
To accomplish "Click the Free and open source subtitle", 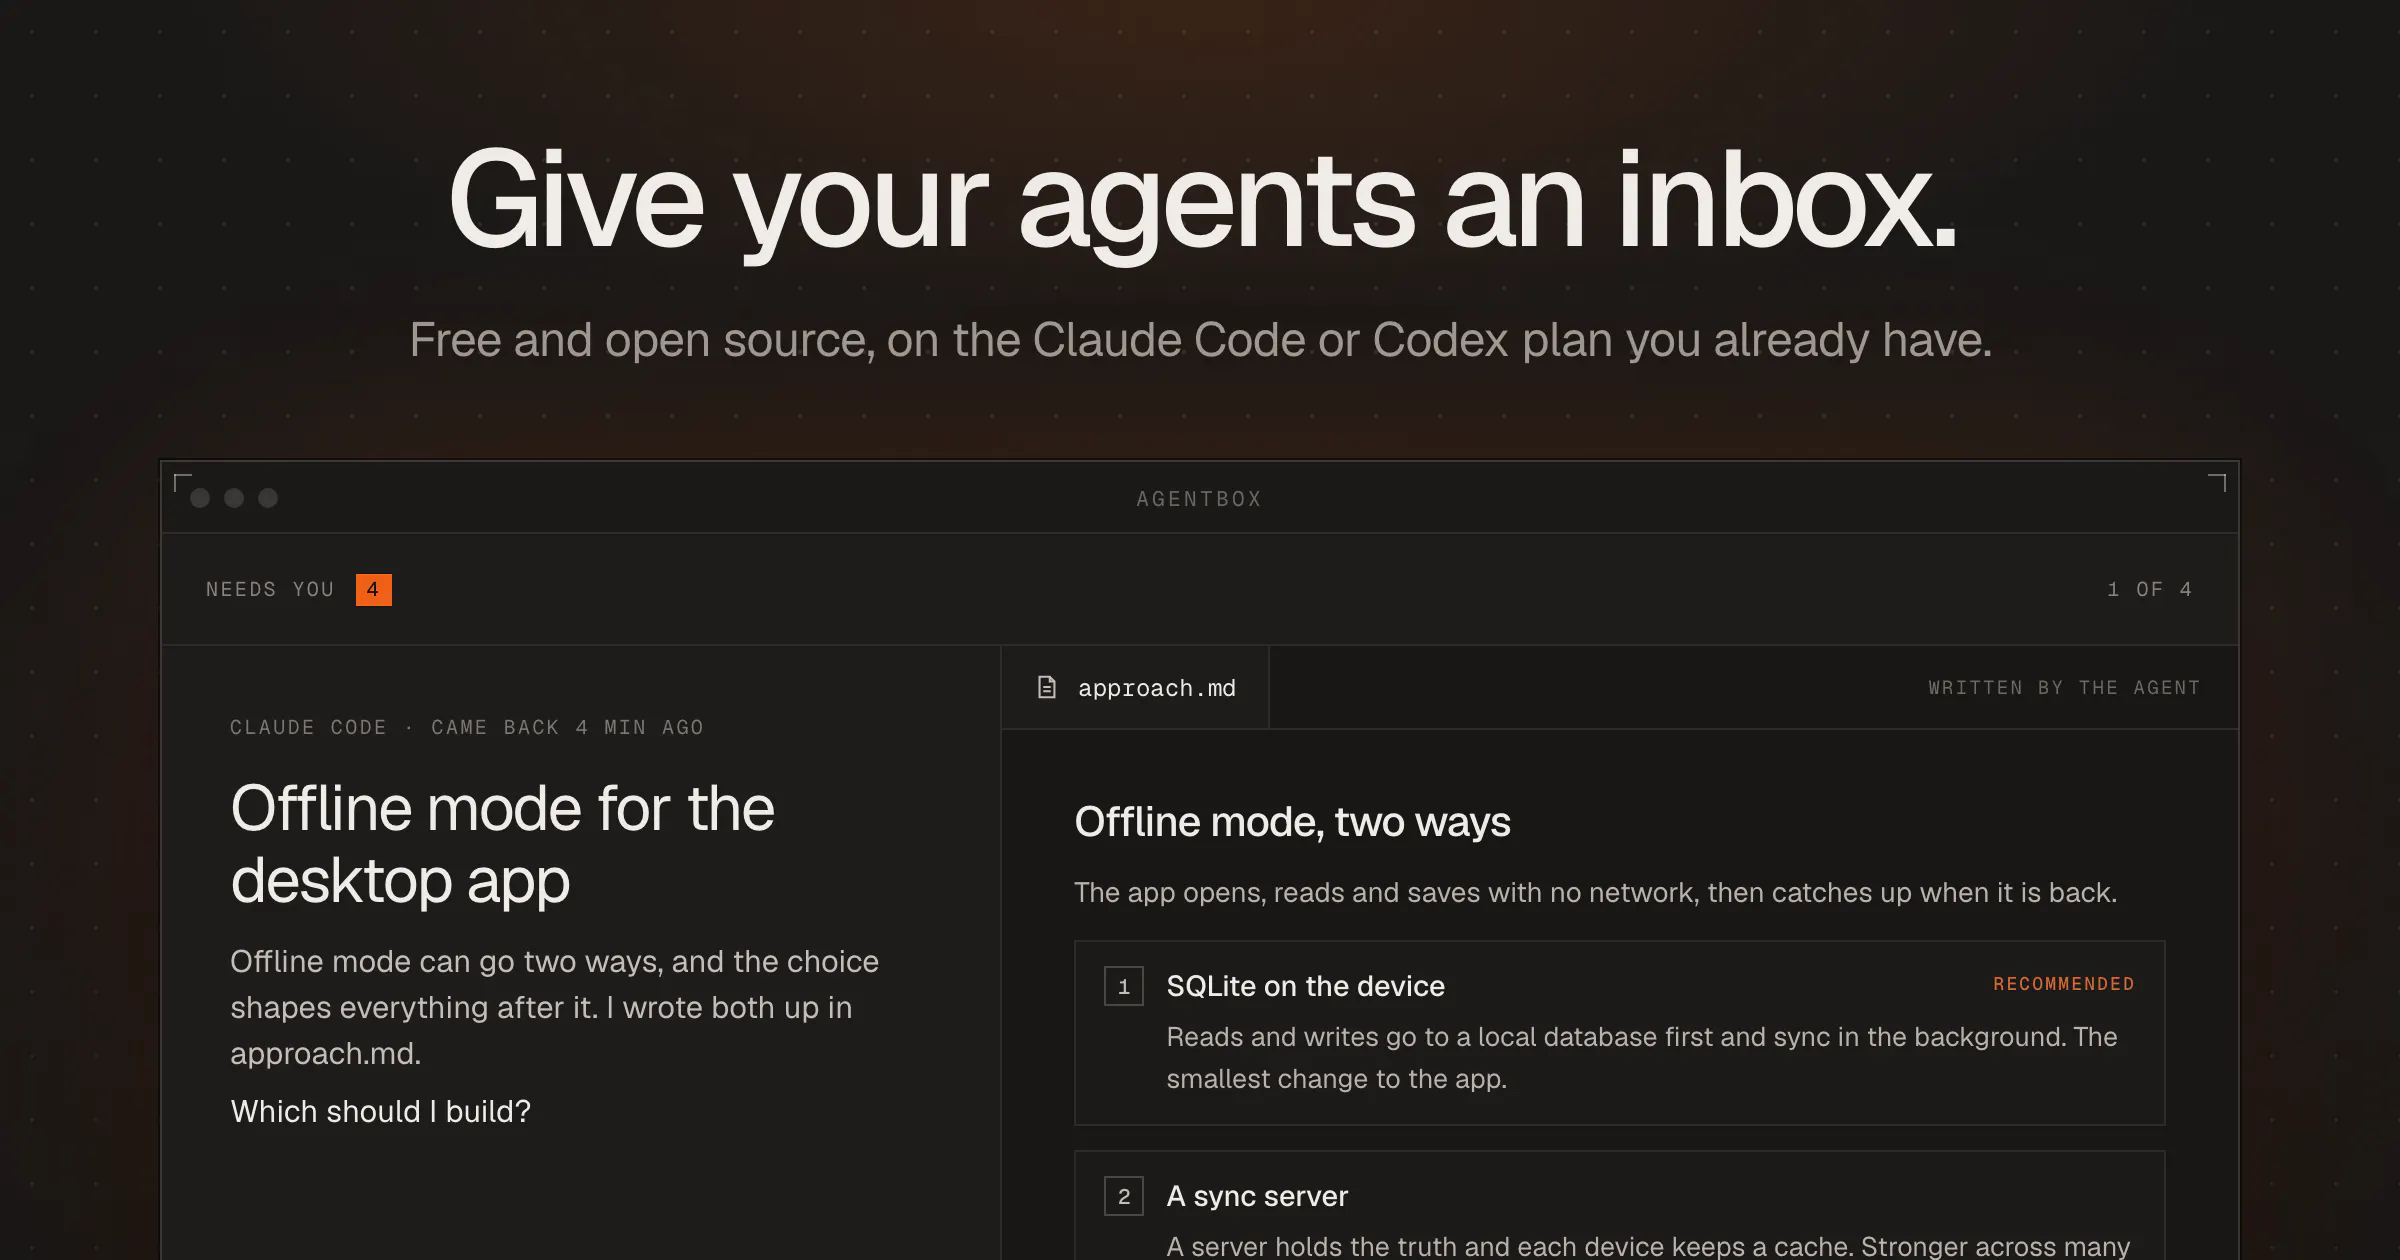I will [1200, 341].
